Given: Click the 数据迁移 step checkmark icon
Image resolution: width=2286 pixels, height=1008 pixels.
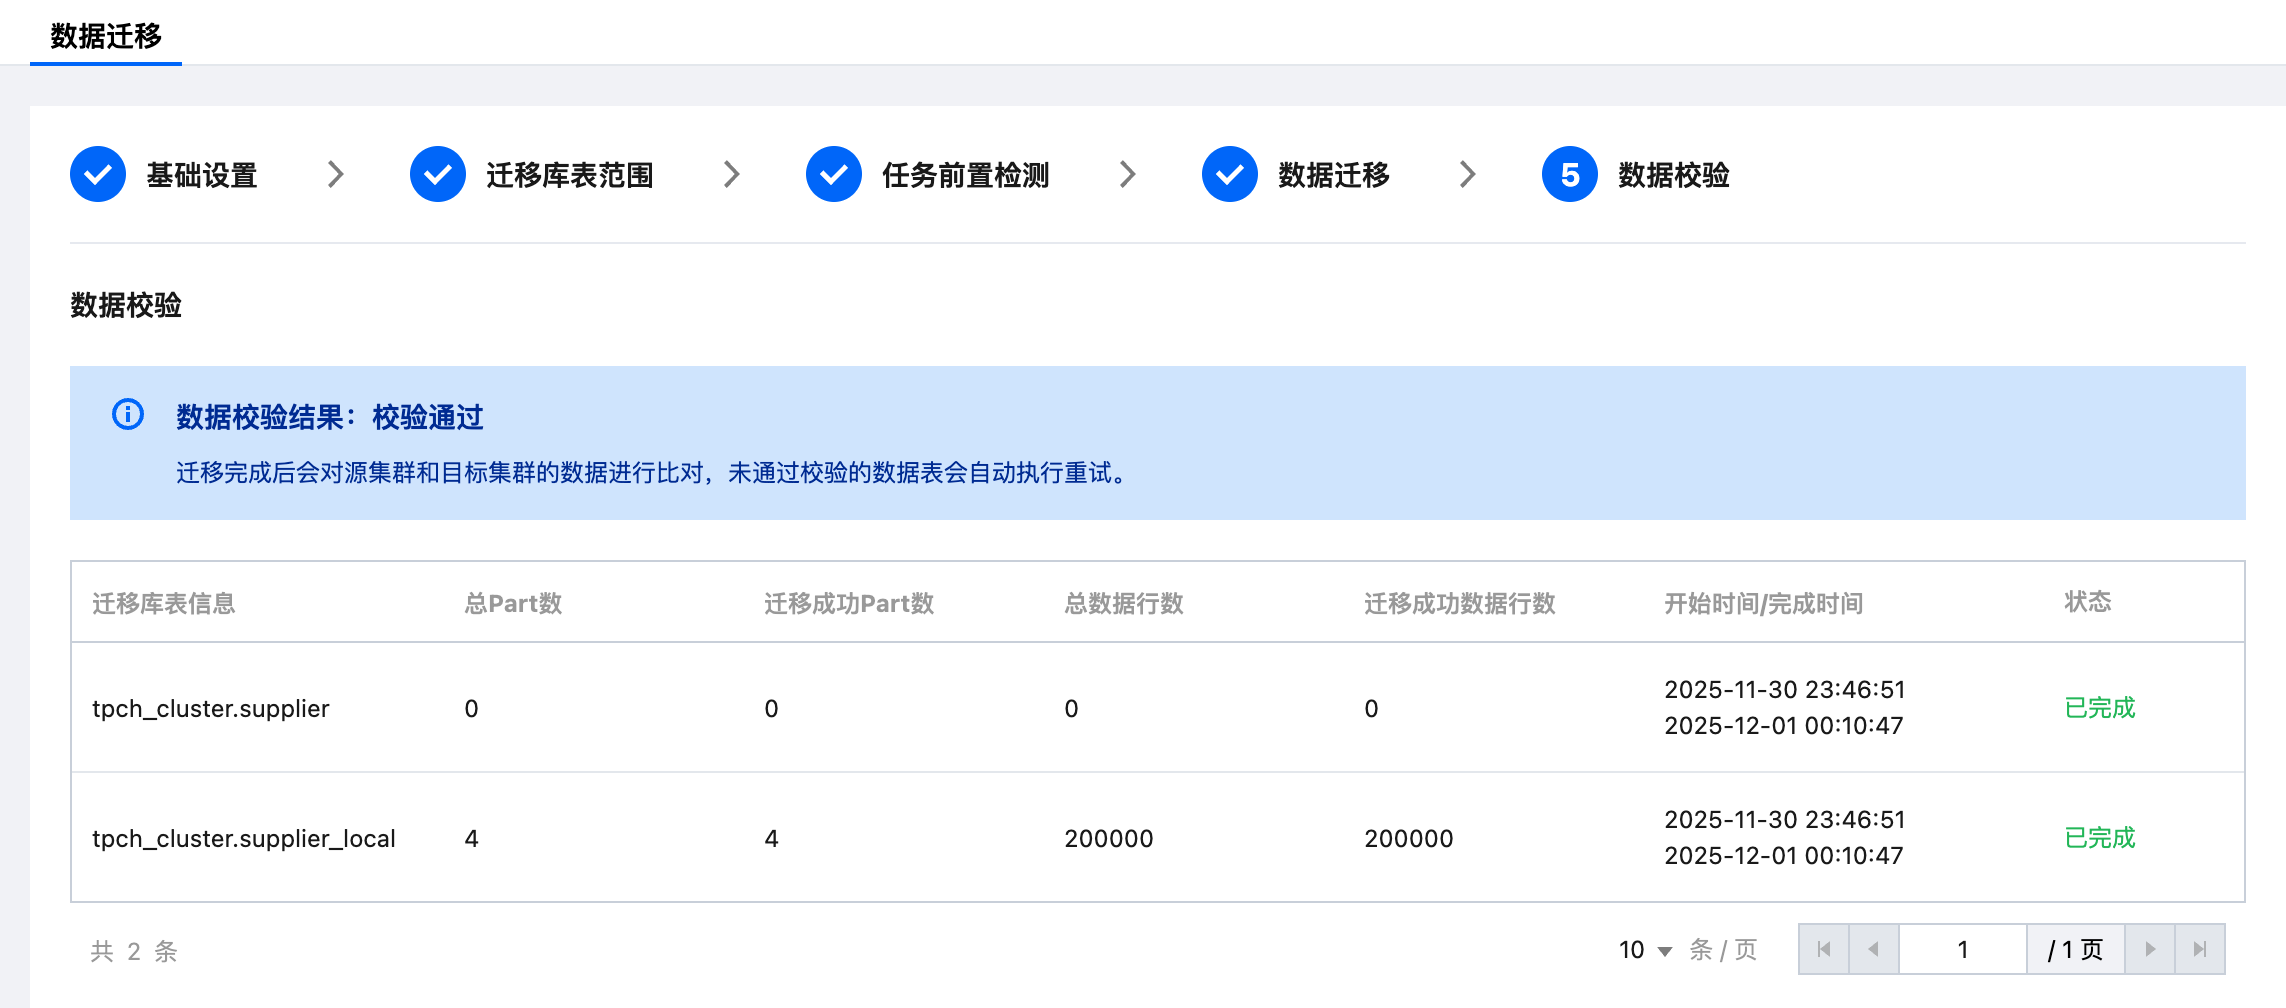Looking at the screenshot, I should tap(1230, 175).
